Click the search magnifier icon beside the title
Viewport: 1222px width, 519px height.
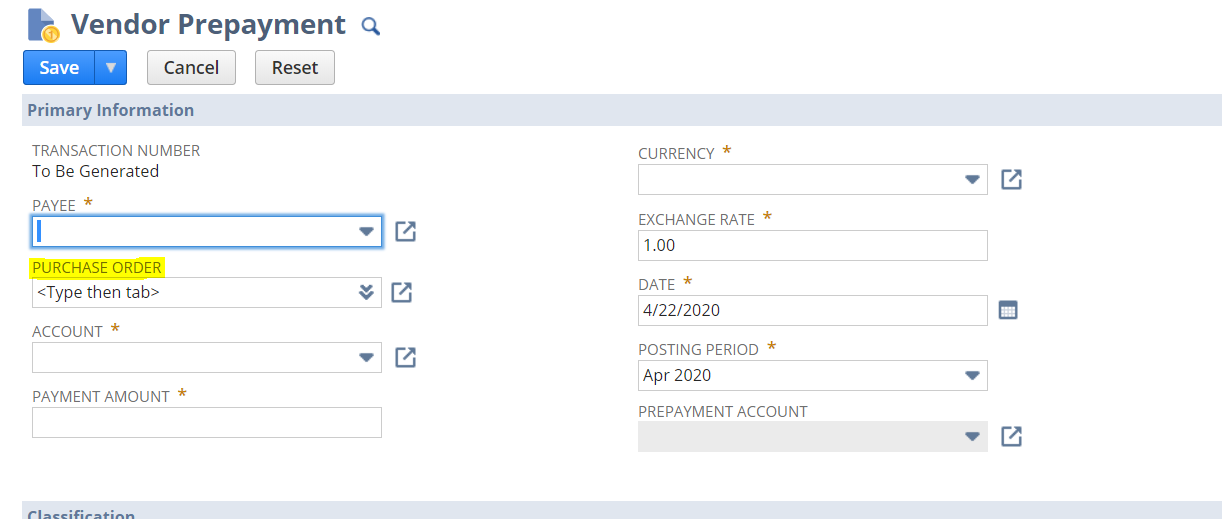pos(371,27)
